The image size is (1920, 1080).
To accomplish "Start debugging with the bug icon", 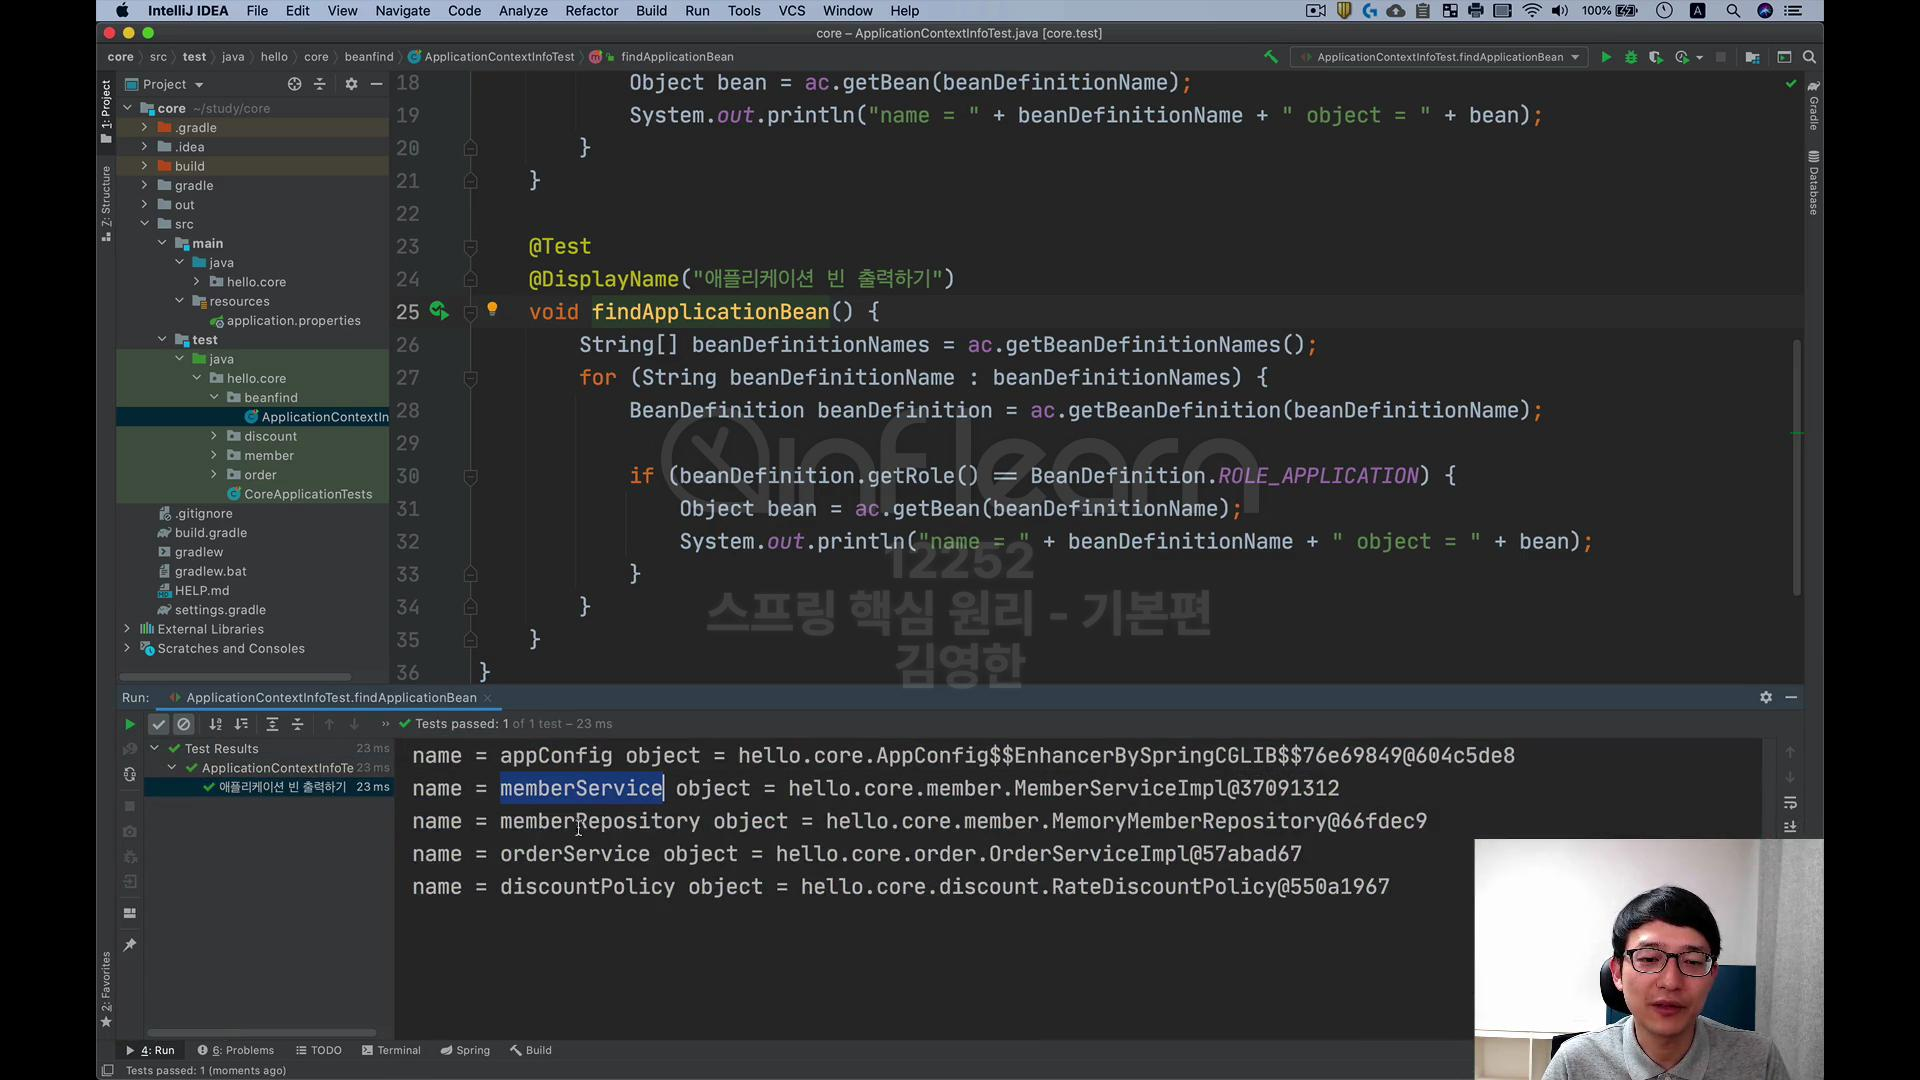I will 1631,57.
